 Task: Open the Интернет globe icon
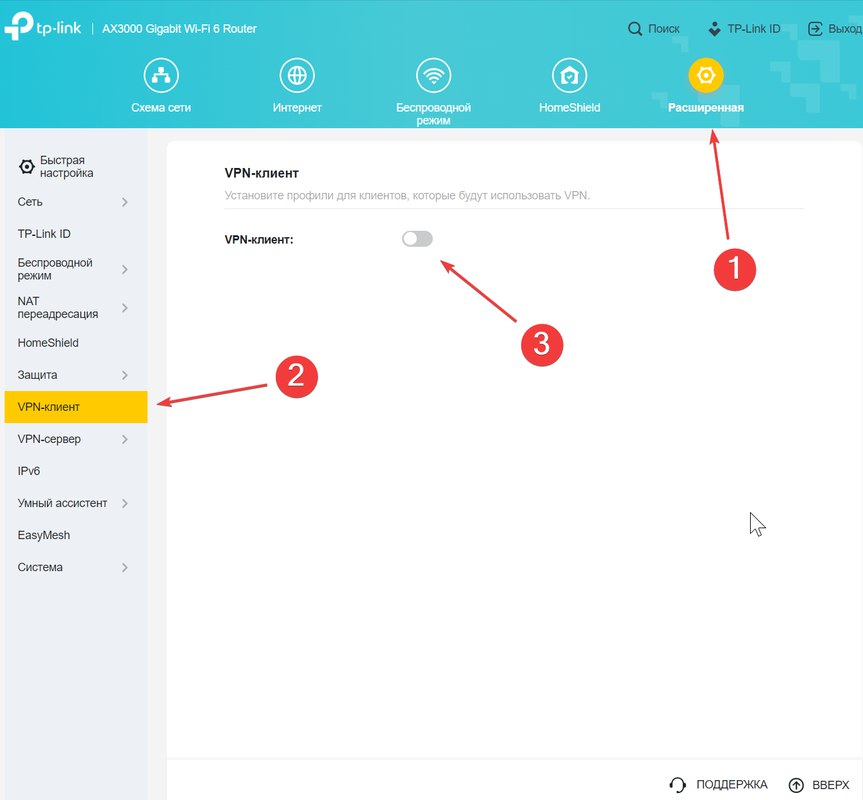[x=297, y=75]
